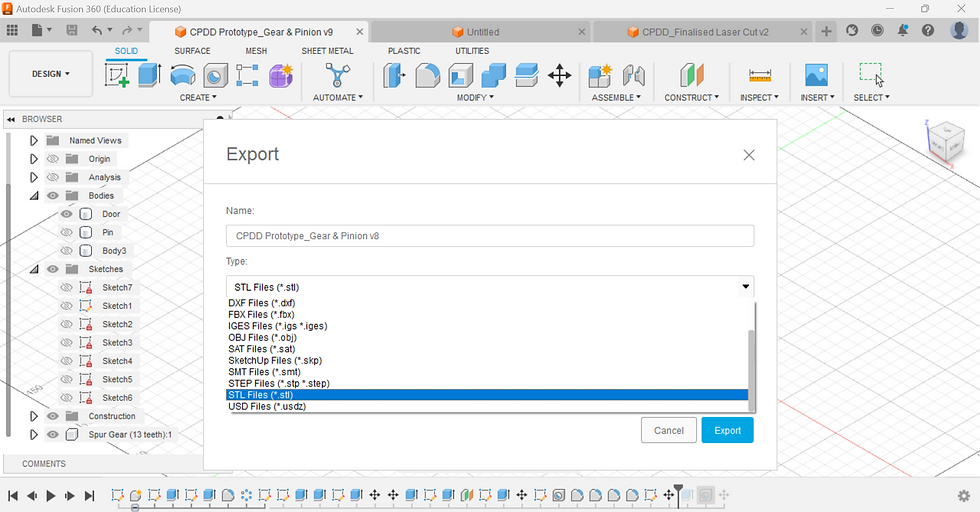
Task: Select the Revolve tool
Action: (182, 76)
